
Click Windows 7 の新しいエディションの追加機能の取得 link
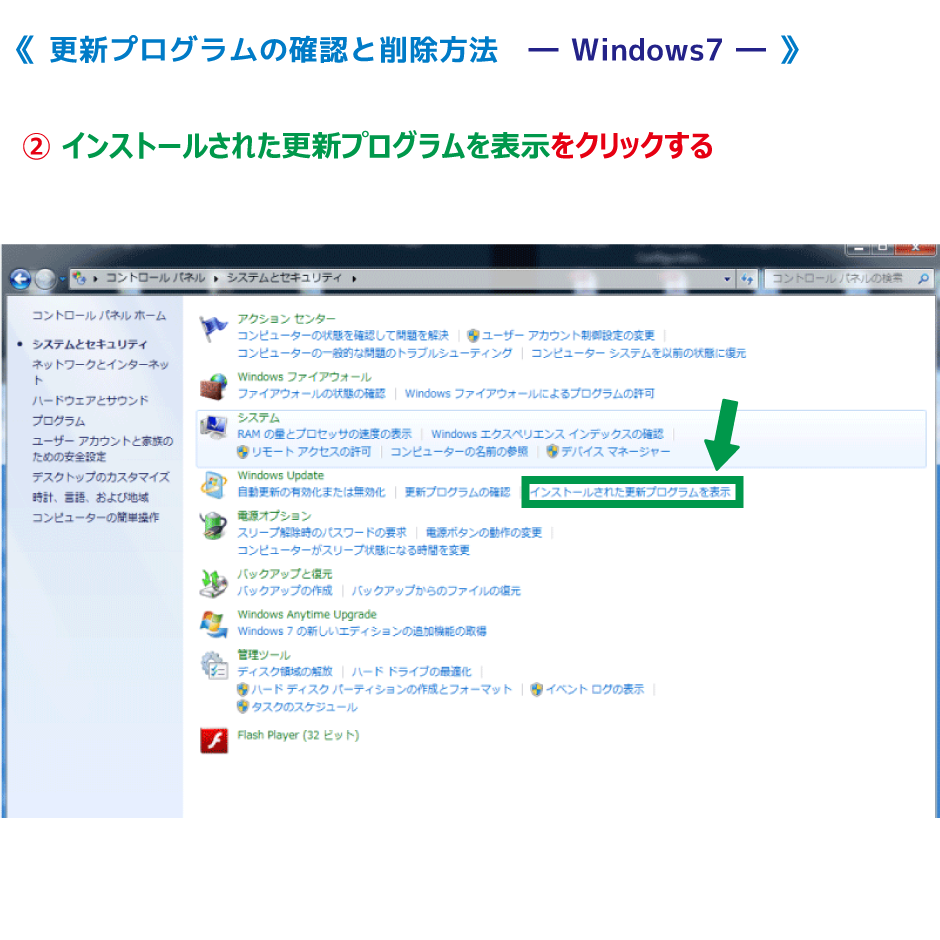click(x=362, y=631)
